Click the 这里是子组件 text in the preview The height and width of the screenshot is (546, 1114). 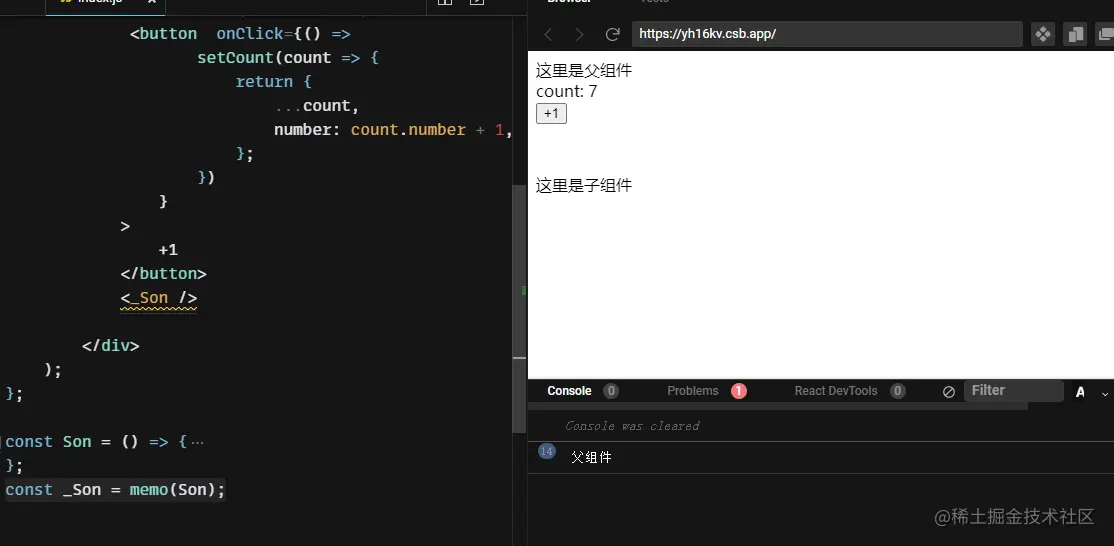pyautogui.click(x=583, y=186)
